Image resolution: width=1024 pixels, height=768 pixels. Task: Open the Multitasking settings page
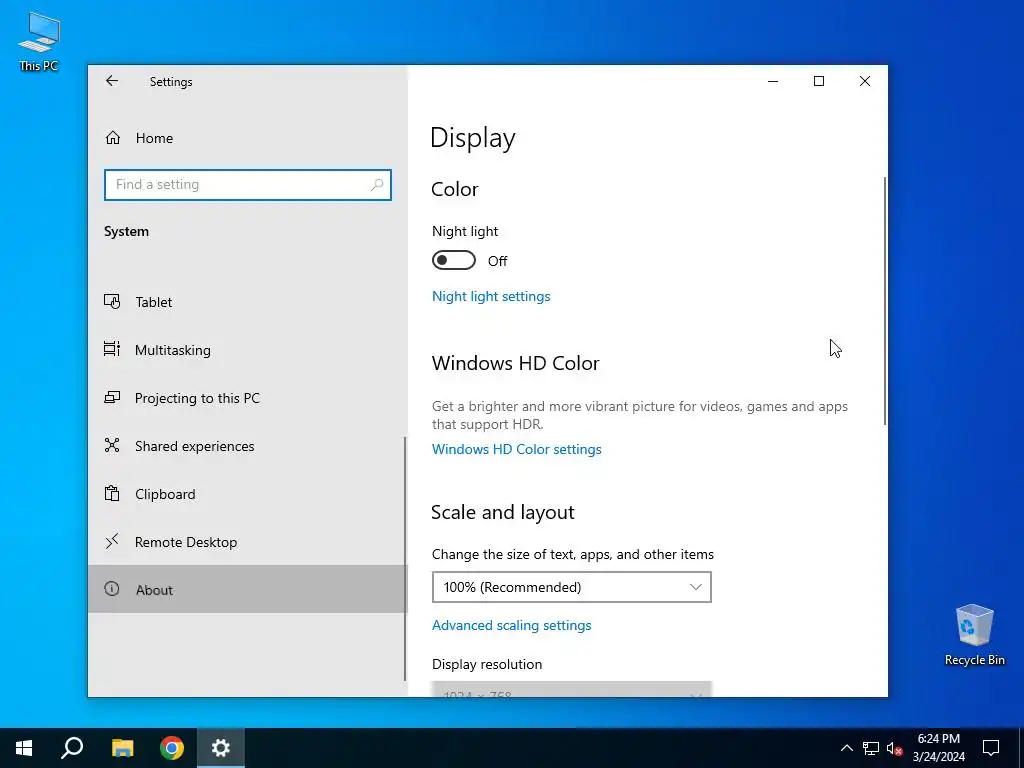click(x=247, y=349)
